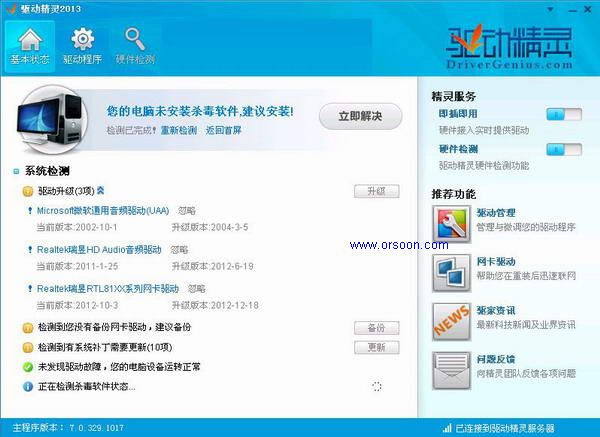Click the computer image in the banner

(52, 119)
